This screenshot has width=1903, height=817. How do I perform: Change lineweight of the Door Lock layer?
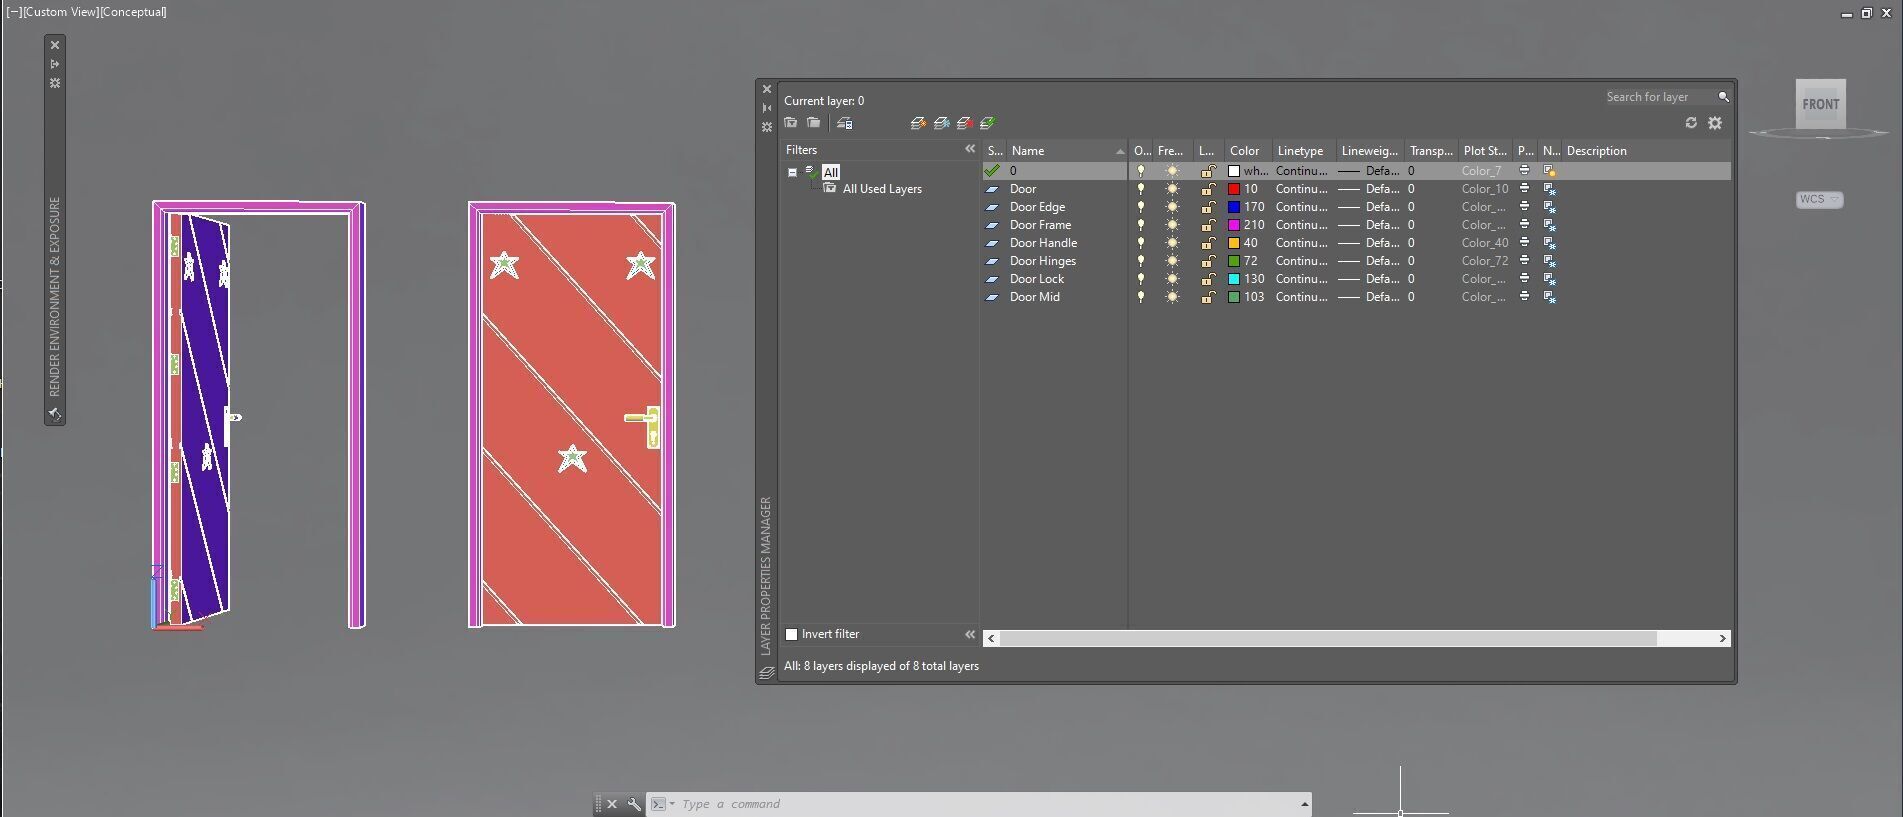(x=1369, y=279)
